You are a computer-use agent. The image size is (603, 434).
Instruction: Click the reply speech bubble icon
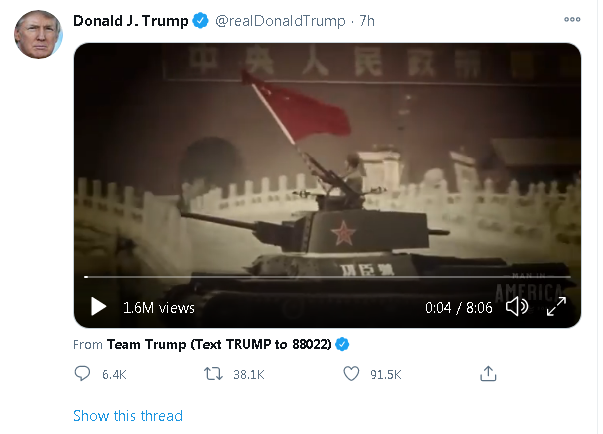(x=82, y=373)
